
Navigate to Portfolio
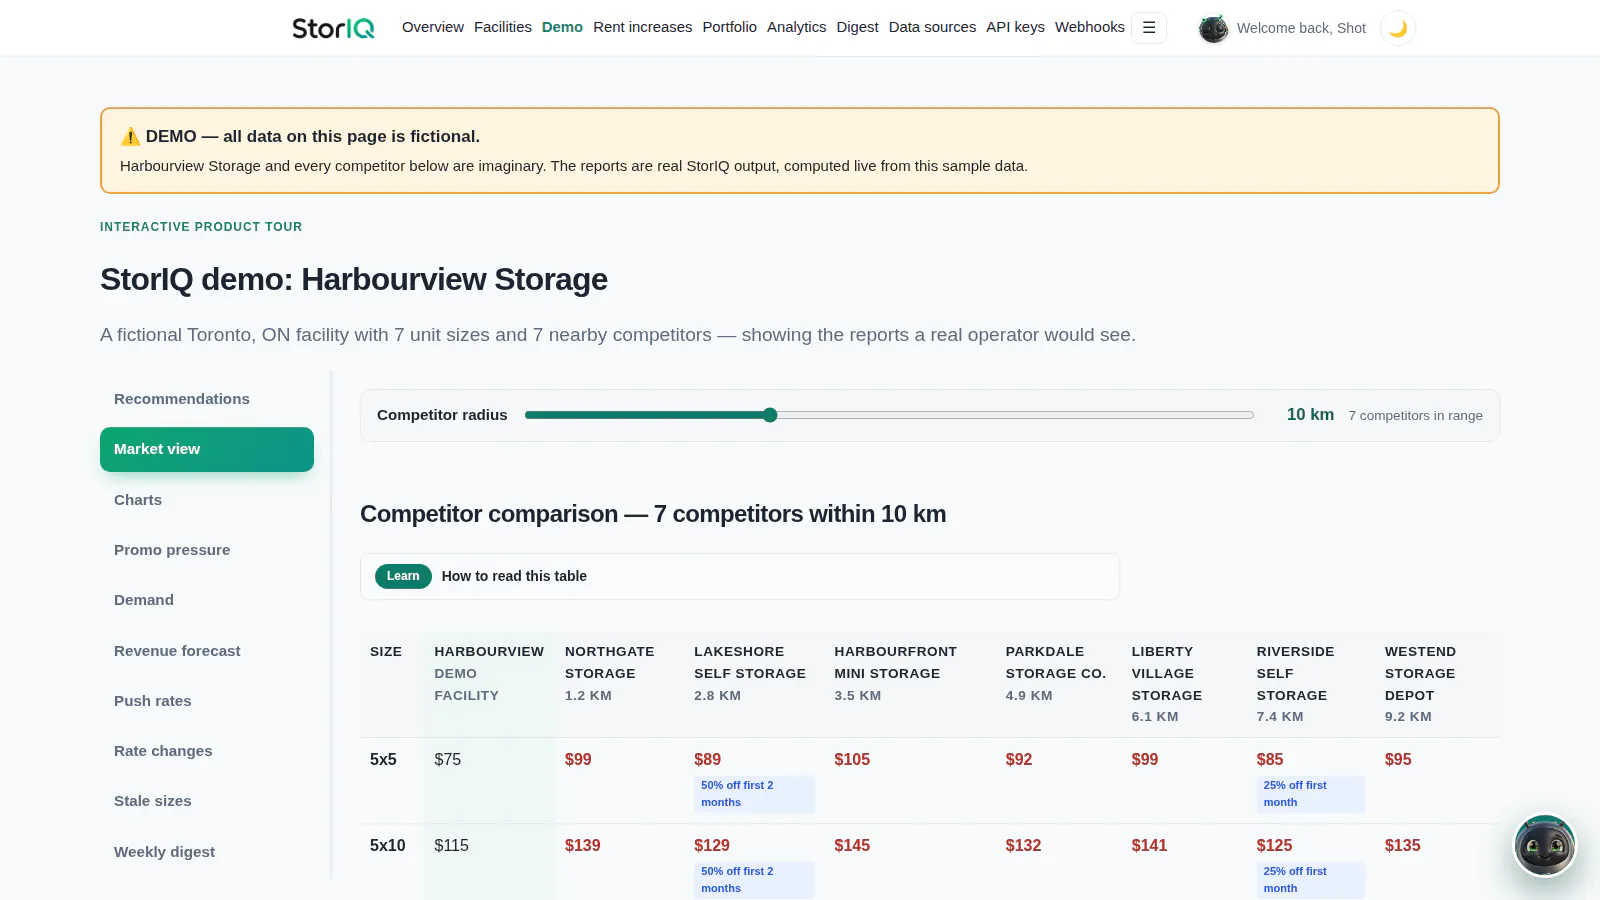[729, 27]
